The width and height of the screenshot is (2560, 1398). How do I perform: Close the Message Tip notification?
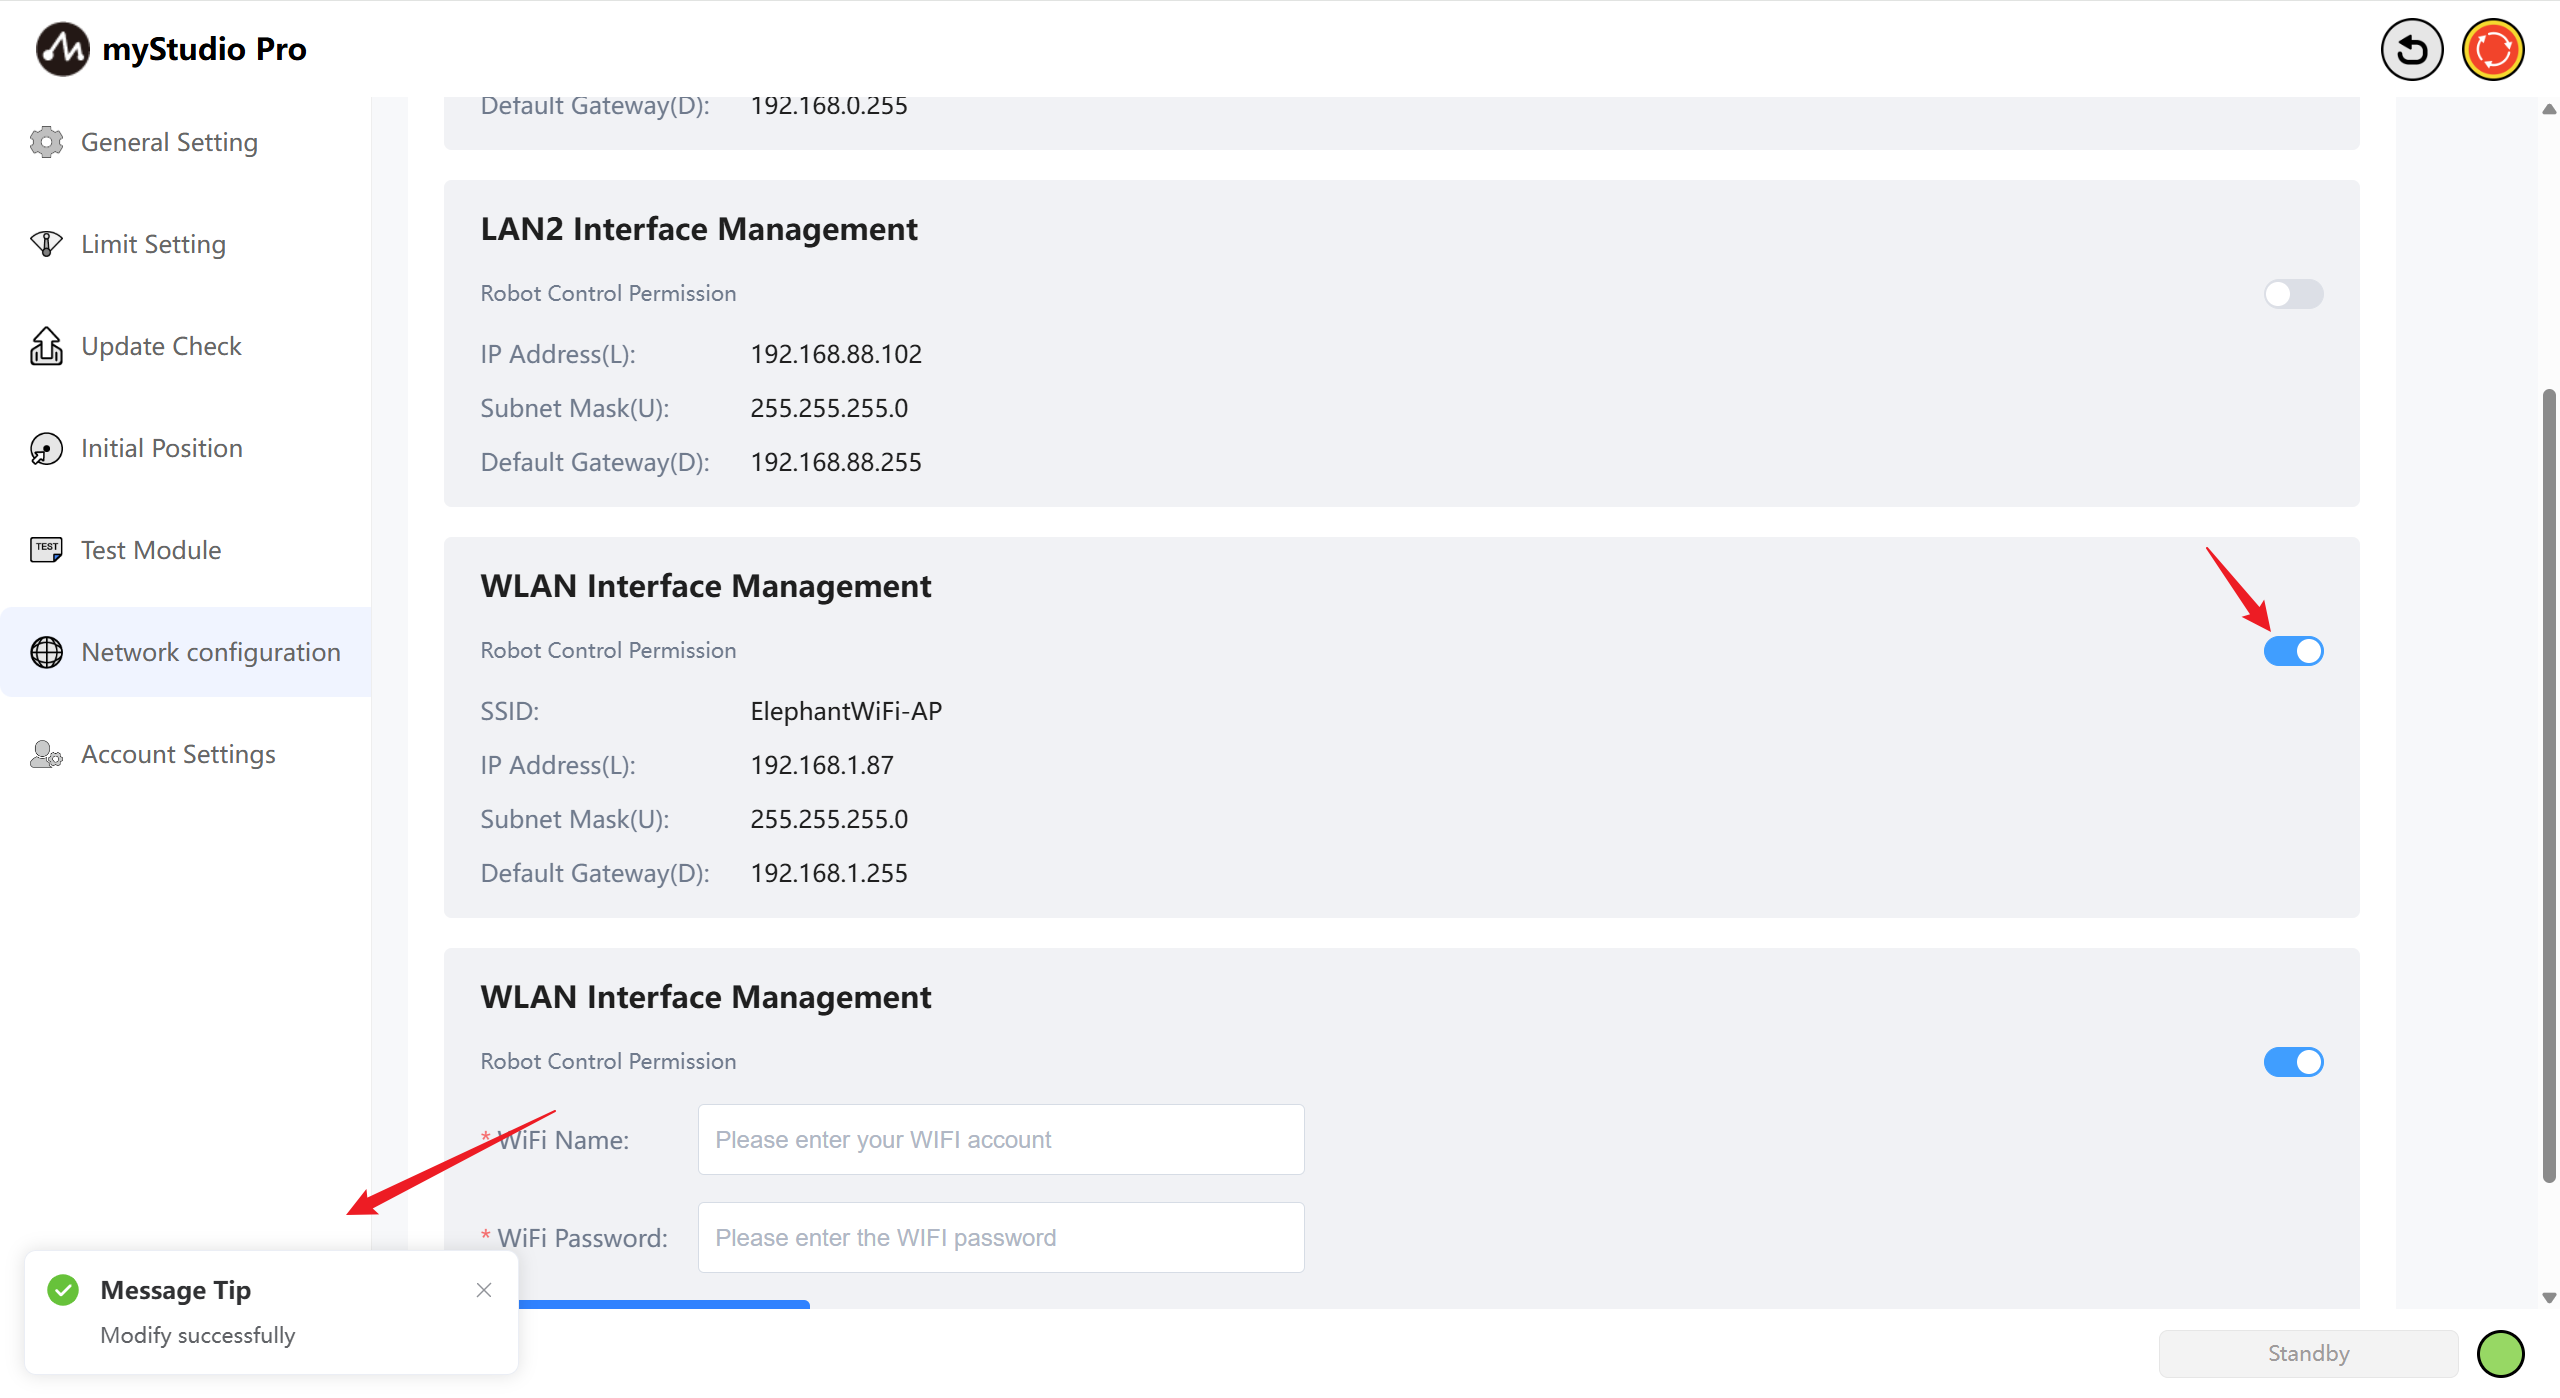(484, 1290)
